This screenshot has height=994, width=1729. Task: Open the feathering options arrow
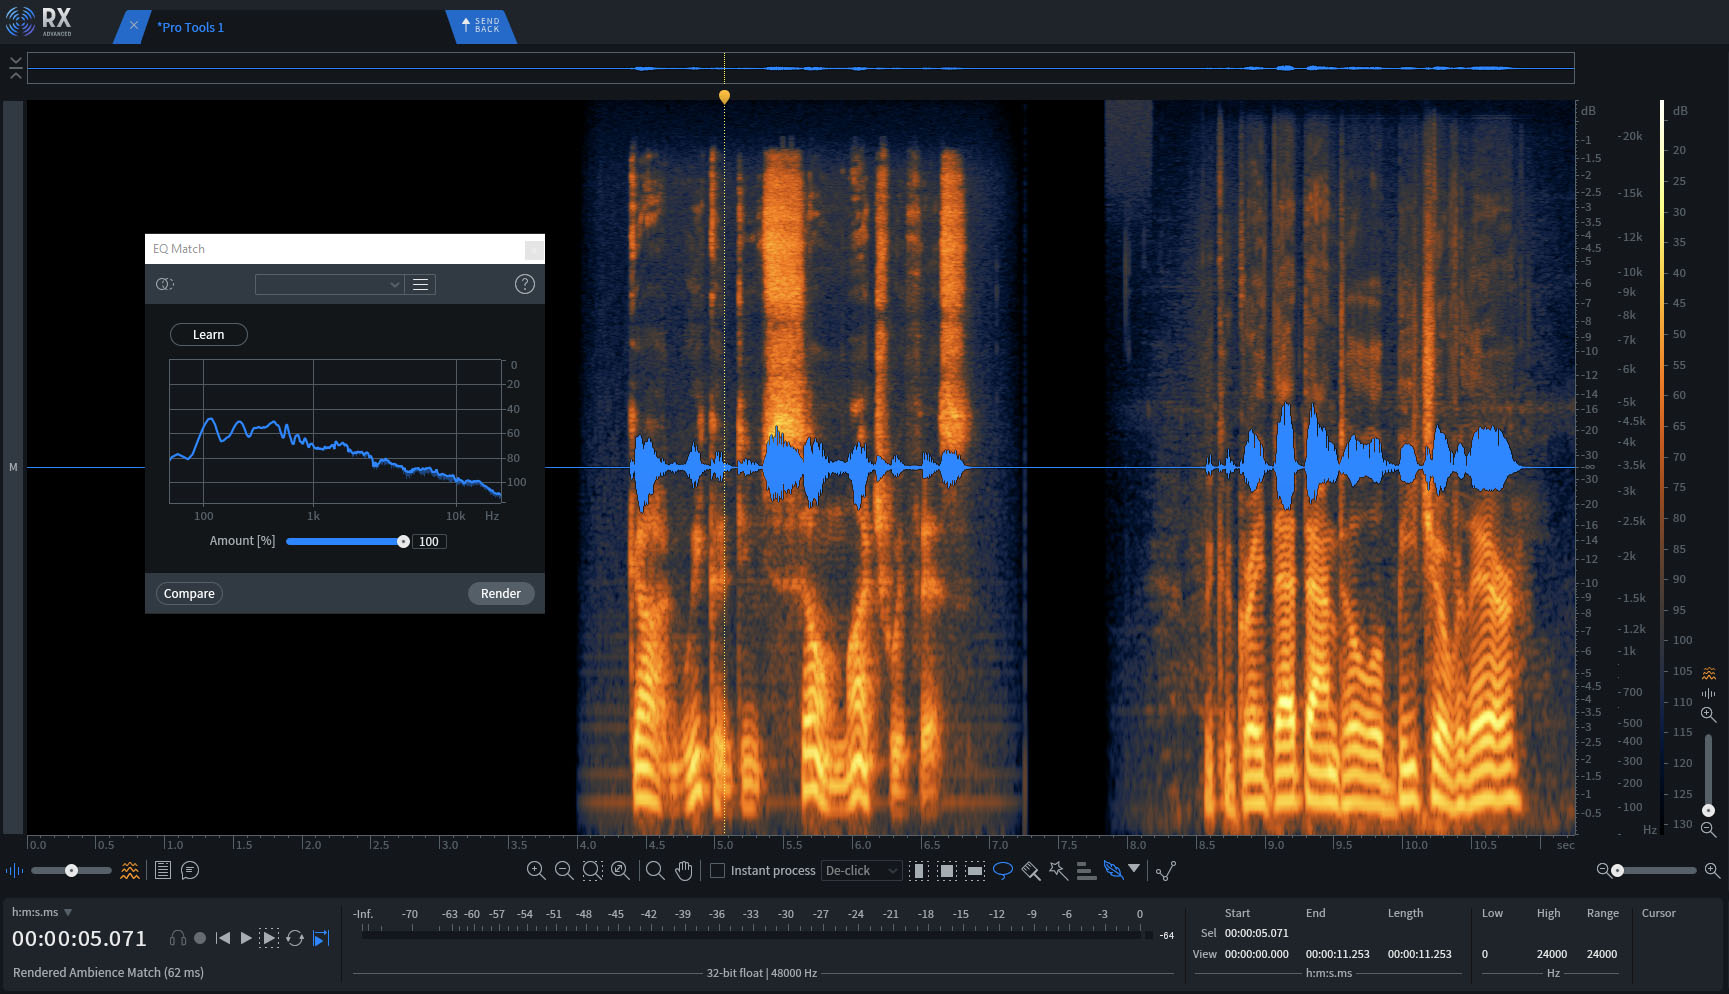[1134, 868]
